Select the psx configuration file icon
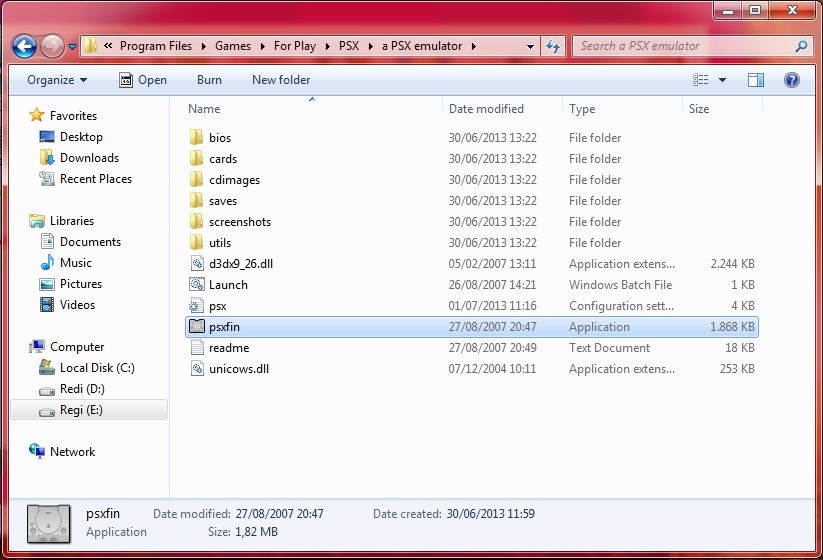Image resolution: width=823 pixels, height=560 pixels. point(196,305)
